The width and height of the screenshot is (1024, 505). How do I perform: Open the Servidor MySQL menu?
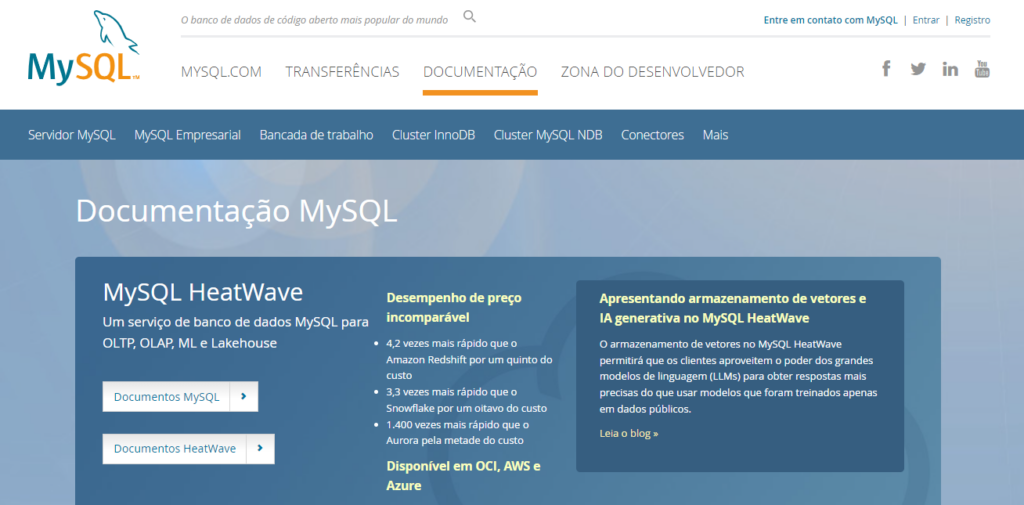click(72, 135)
